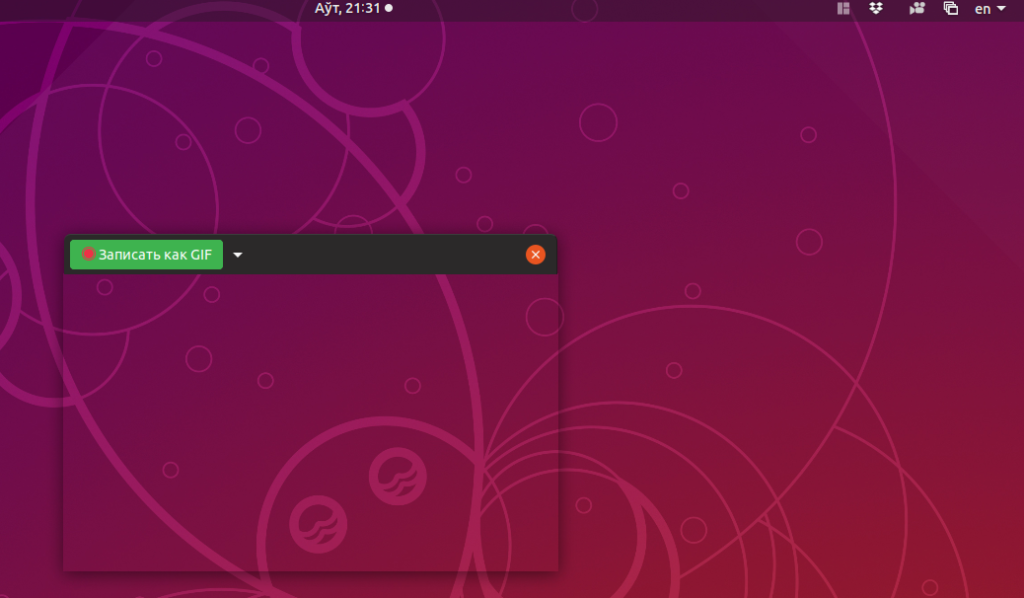Click the tiling layout tray icon

point(844,8)
